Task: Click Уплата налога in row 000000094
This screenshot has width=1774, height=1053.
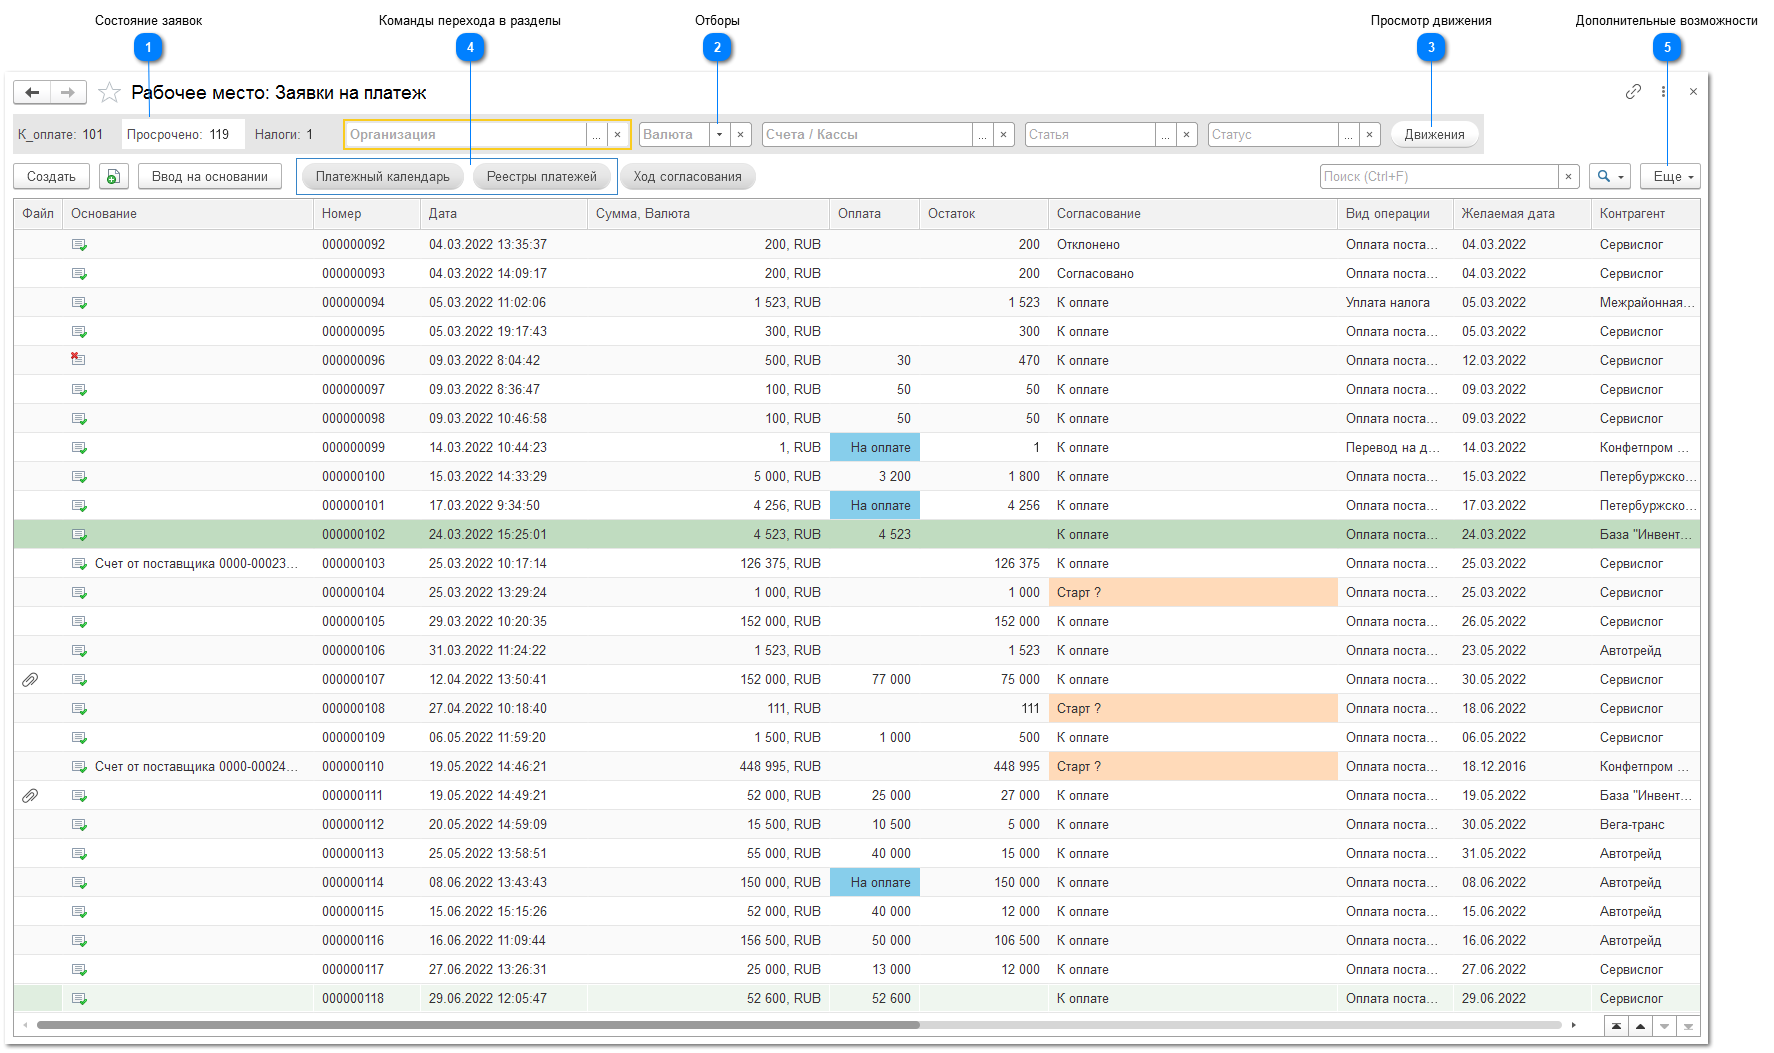Action: 1387,303
